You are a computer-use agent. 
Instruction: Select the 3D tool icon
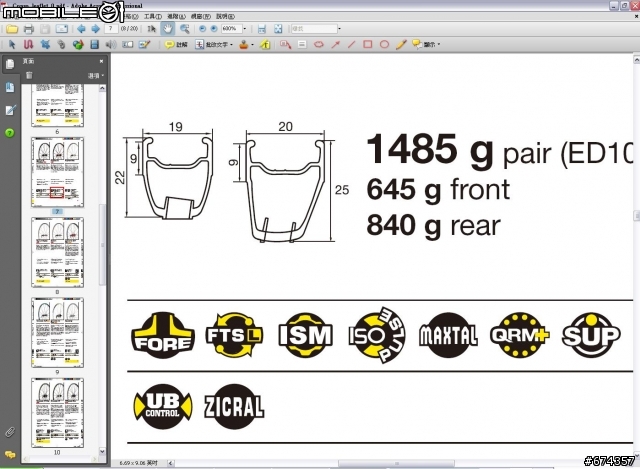pos(78,44)
